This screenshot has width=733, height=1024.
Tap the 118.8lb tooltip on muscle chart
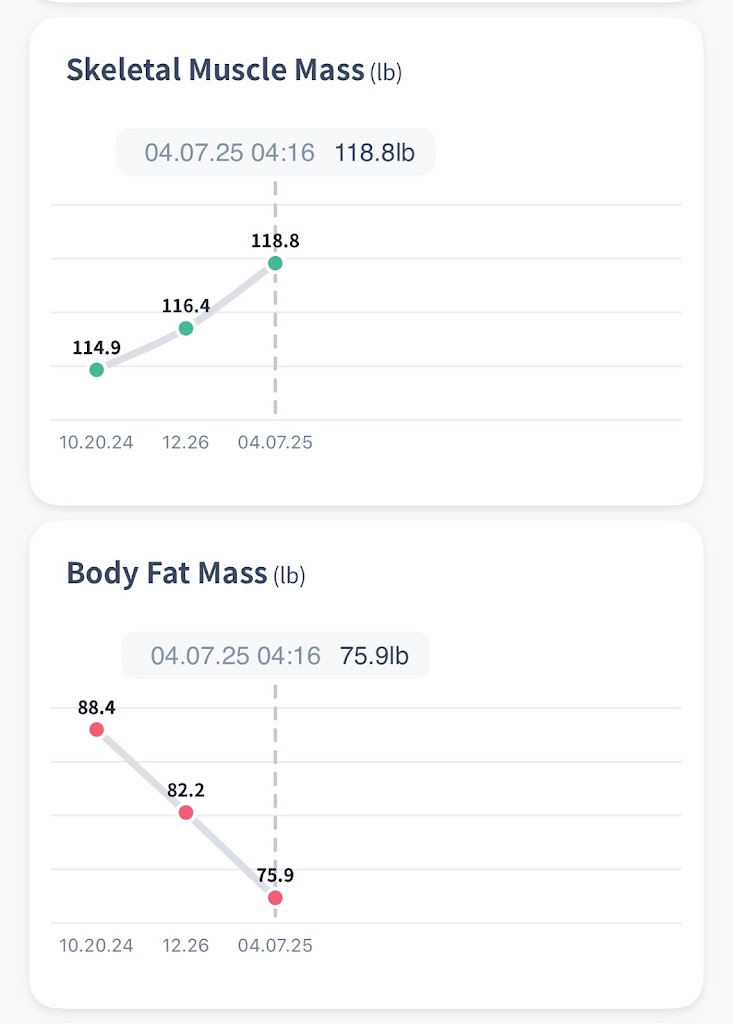pos(276,153)
